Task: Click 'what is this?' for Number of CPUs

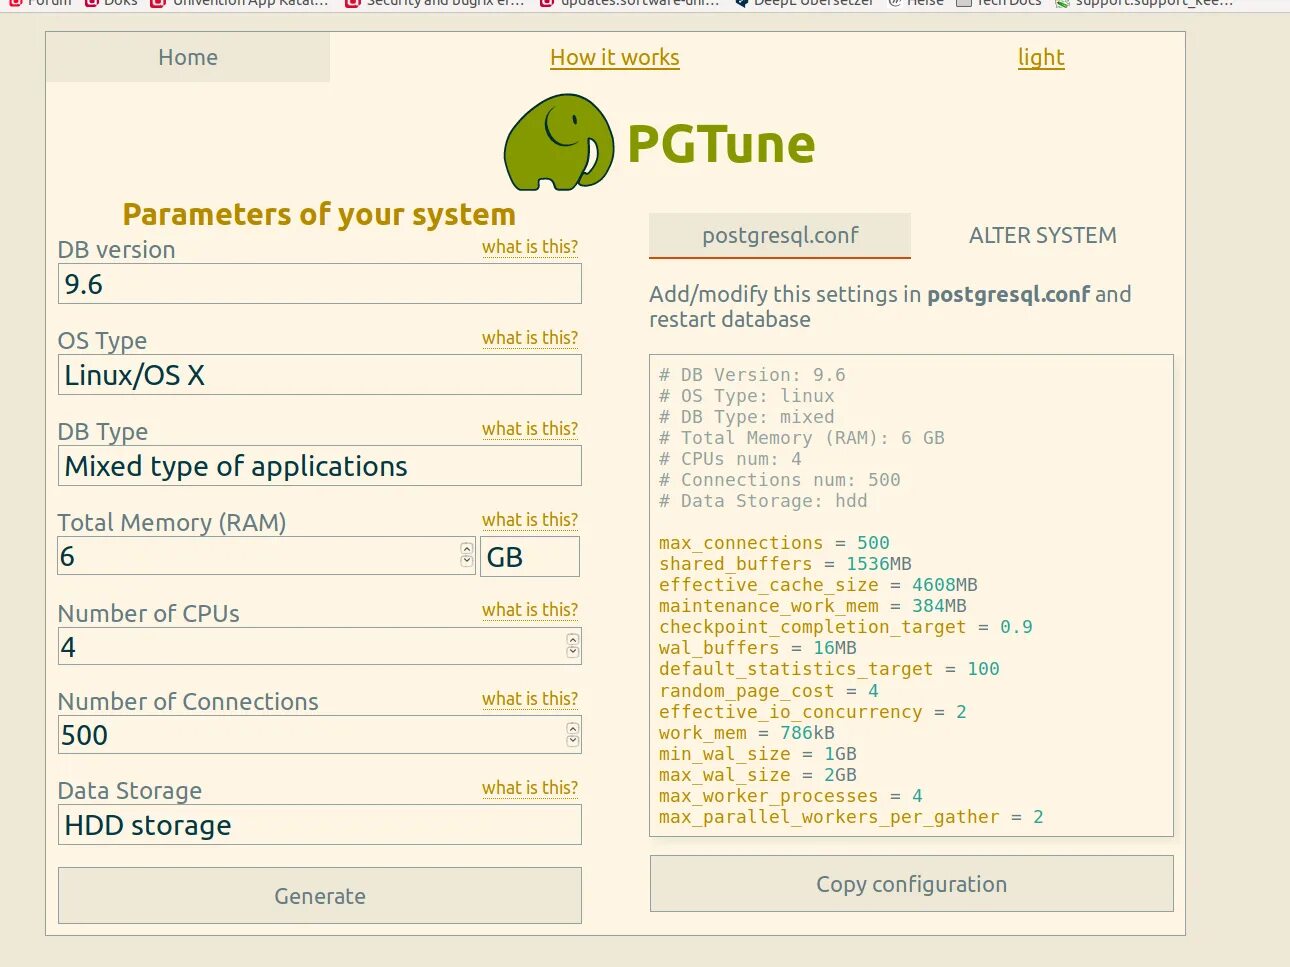Action: (530, 610)
